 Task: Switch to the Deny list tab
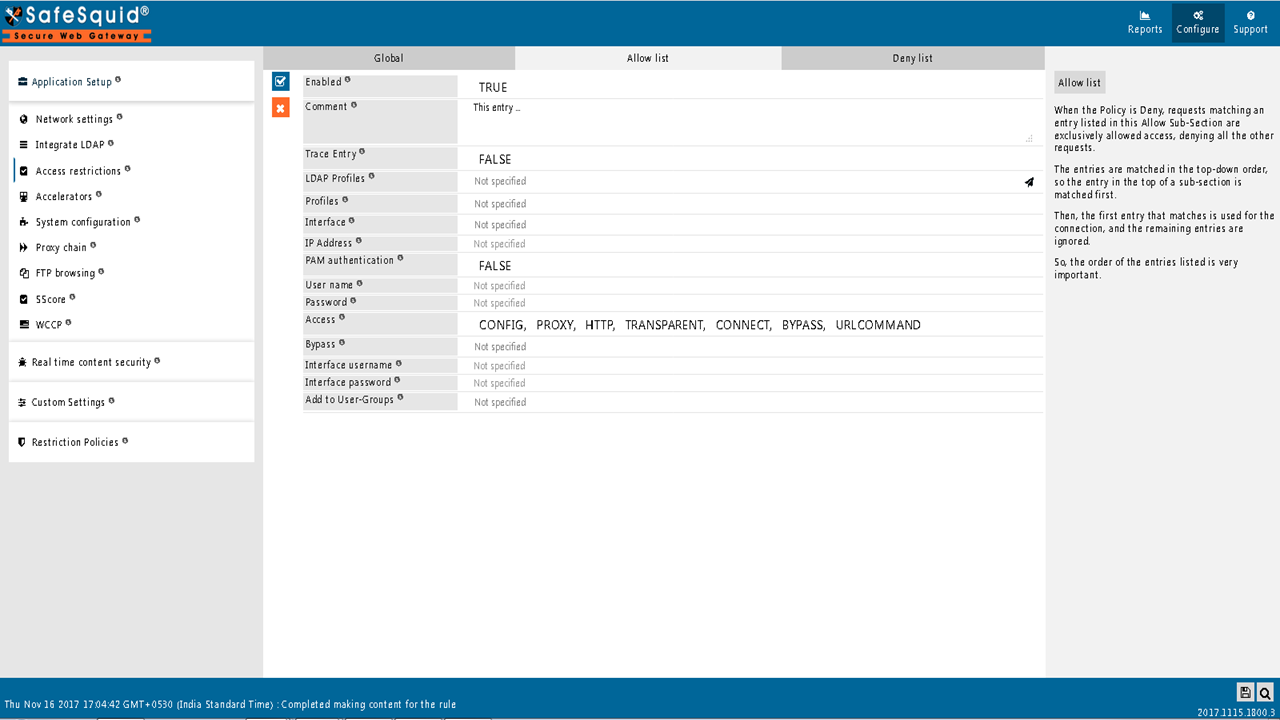(913, 58)
